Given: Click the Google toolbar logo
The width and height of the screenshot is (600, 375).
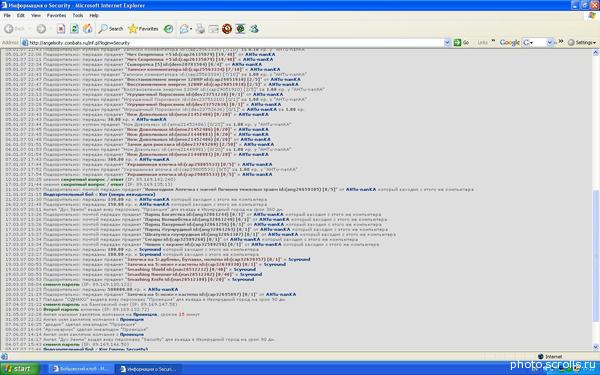Looking at the screenshot, I should point(509,42).
